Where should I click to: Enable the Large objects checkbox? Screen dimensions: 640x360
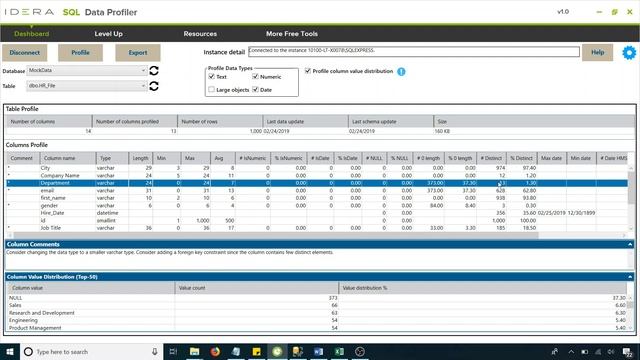coord(211,89)
